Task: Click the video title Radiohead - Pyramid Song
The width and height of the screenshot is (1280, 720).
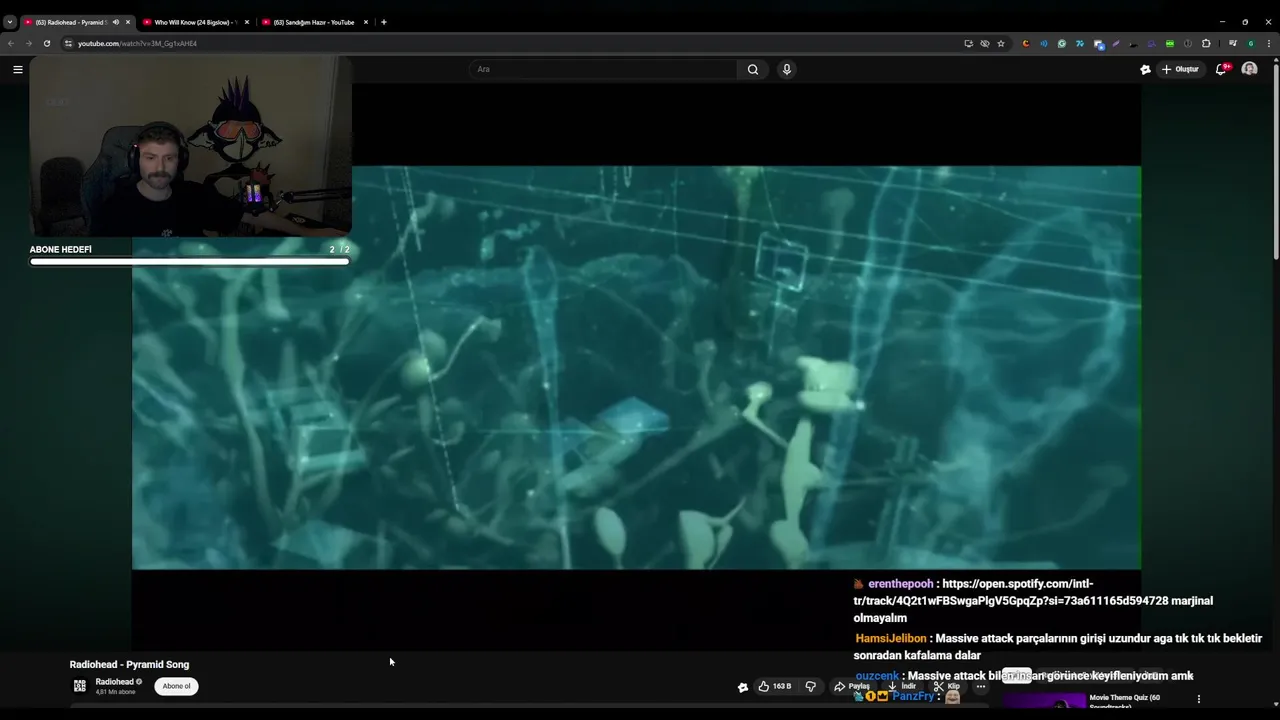Action: pos(129,664)
